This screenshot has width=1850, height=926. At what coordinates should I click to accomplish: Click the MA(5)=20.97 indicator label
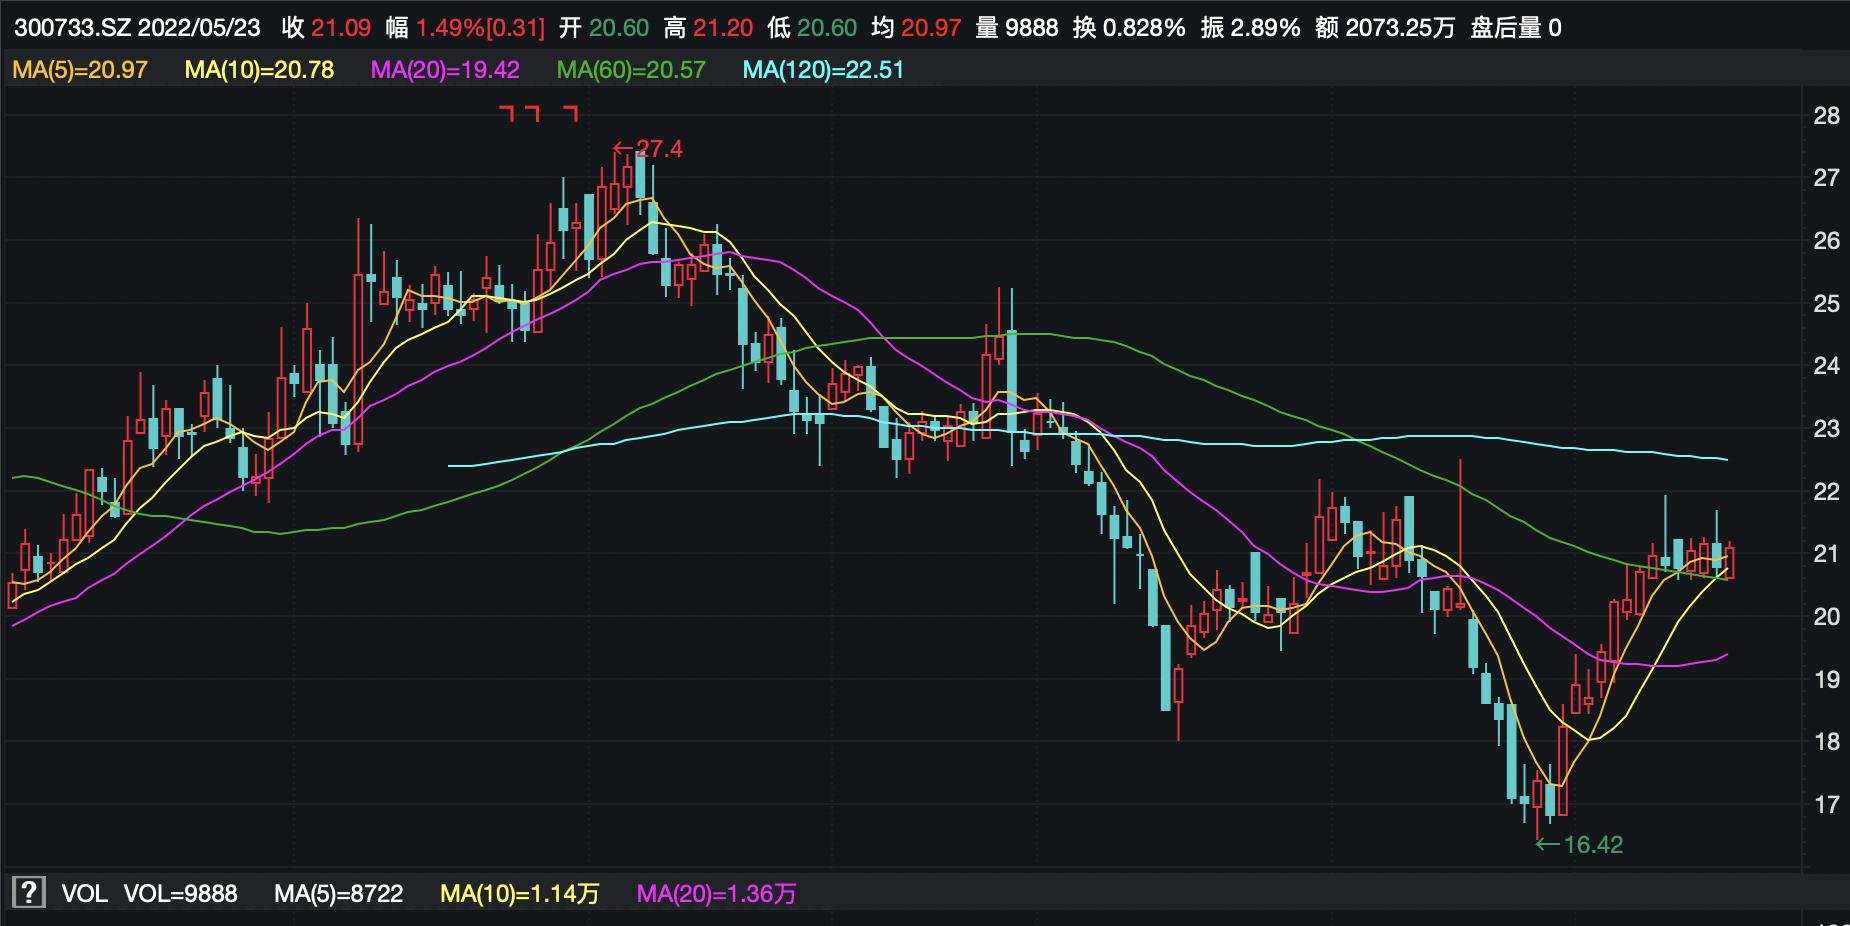(80, 70)
